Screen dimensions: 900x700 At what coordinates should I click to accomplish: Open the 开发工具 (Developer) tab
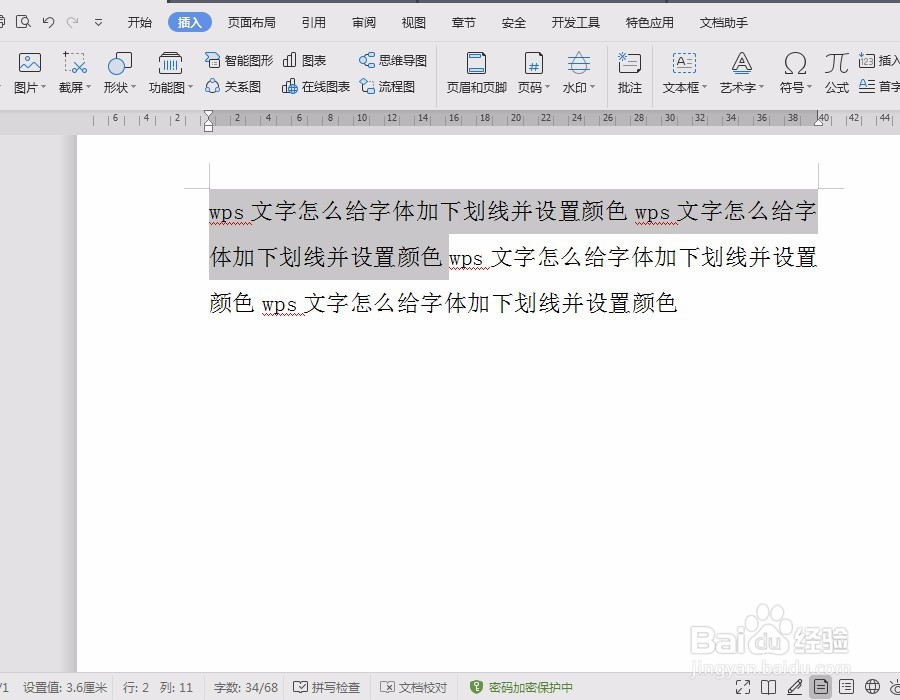point(575,22)
